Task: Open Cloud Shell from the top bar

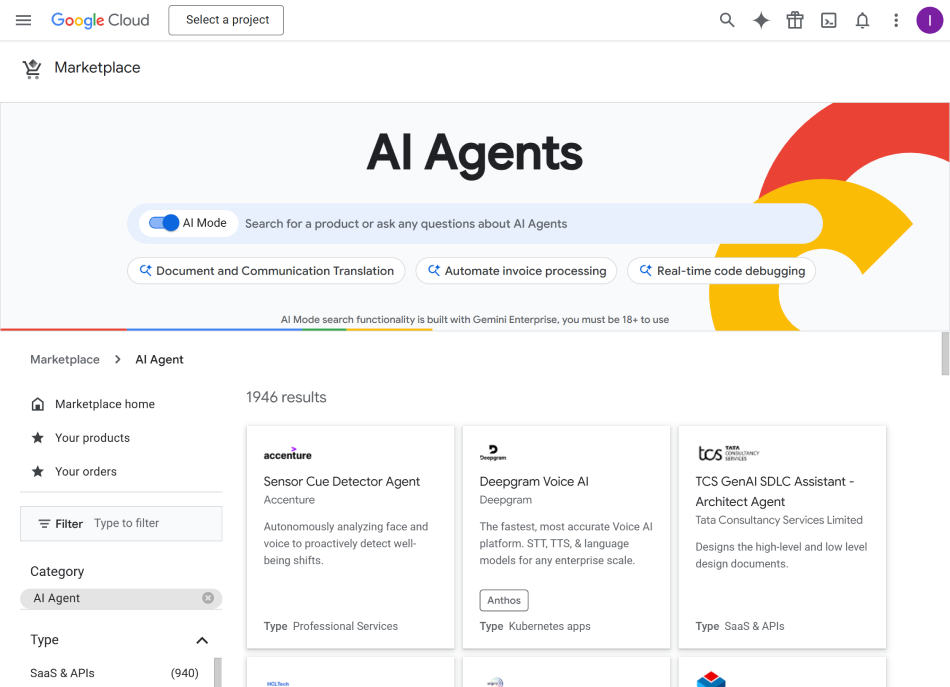Action: (828, 19)
